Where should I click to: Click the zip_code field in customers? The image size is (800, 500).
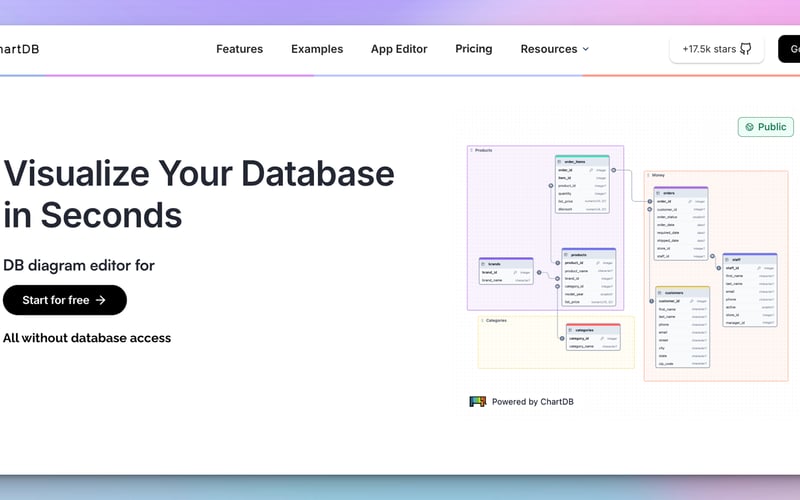[682, 364]
